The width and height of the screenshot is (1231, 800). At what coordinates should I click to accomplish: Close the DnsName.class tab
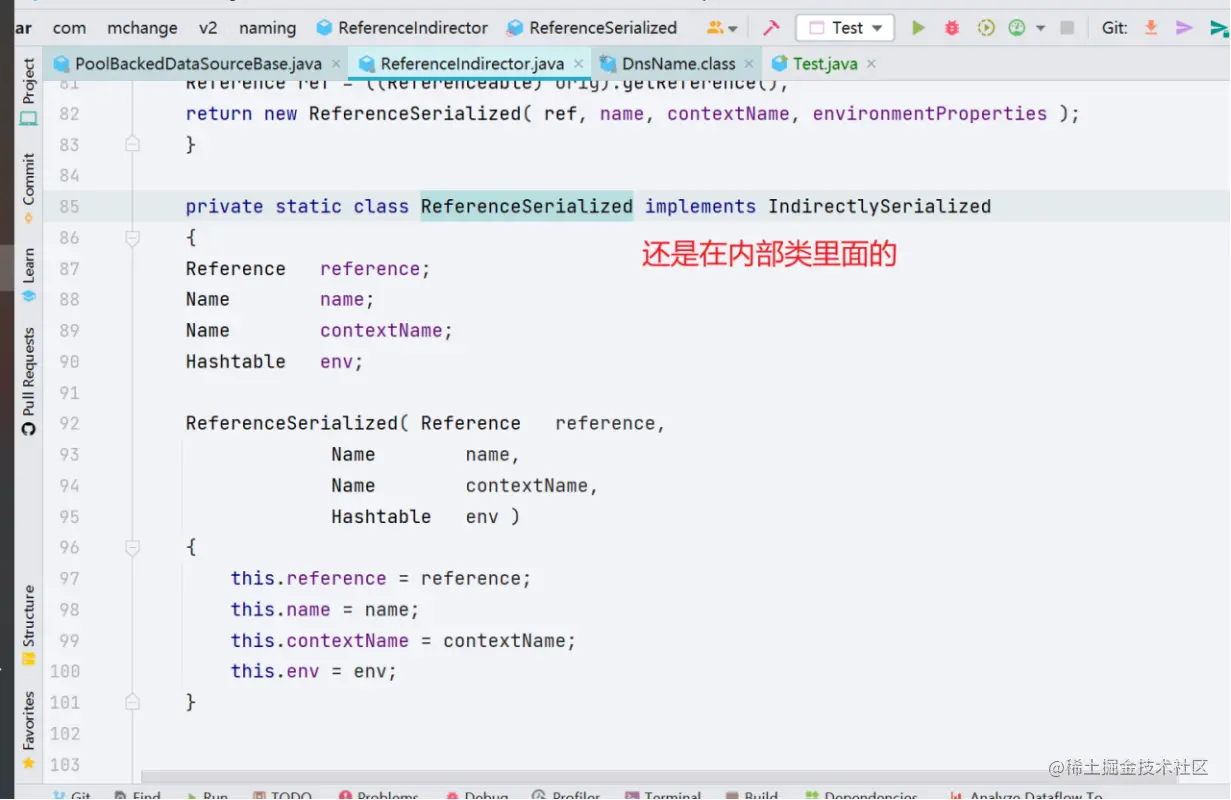click(x=749, y=64)
